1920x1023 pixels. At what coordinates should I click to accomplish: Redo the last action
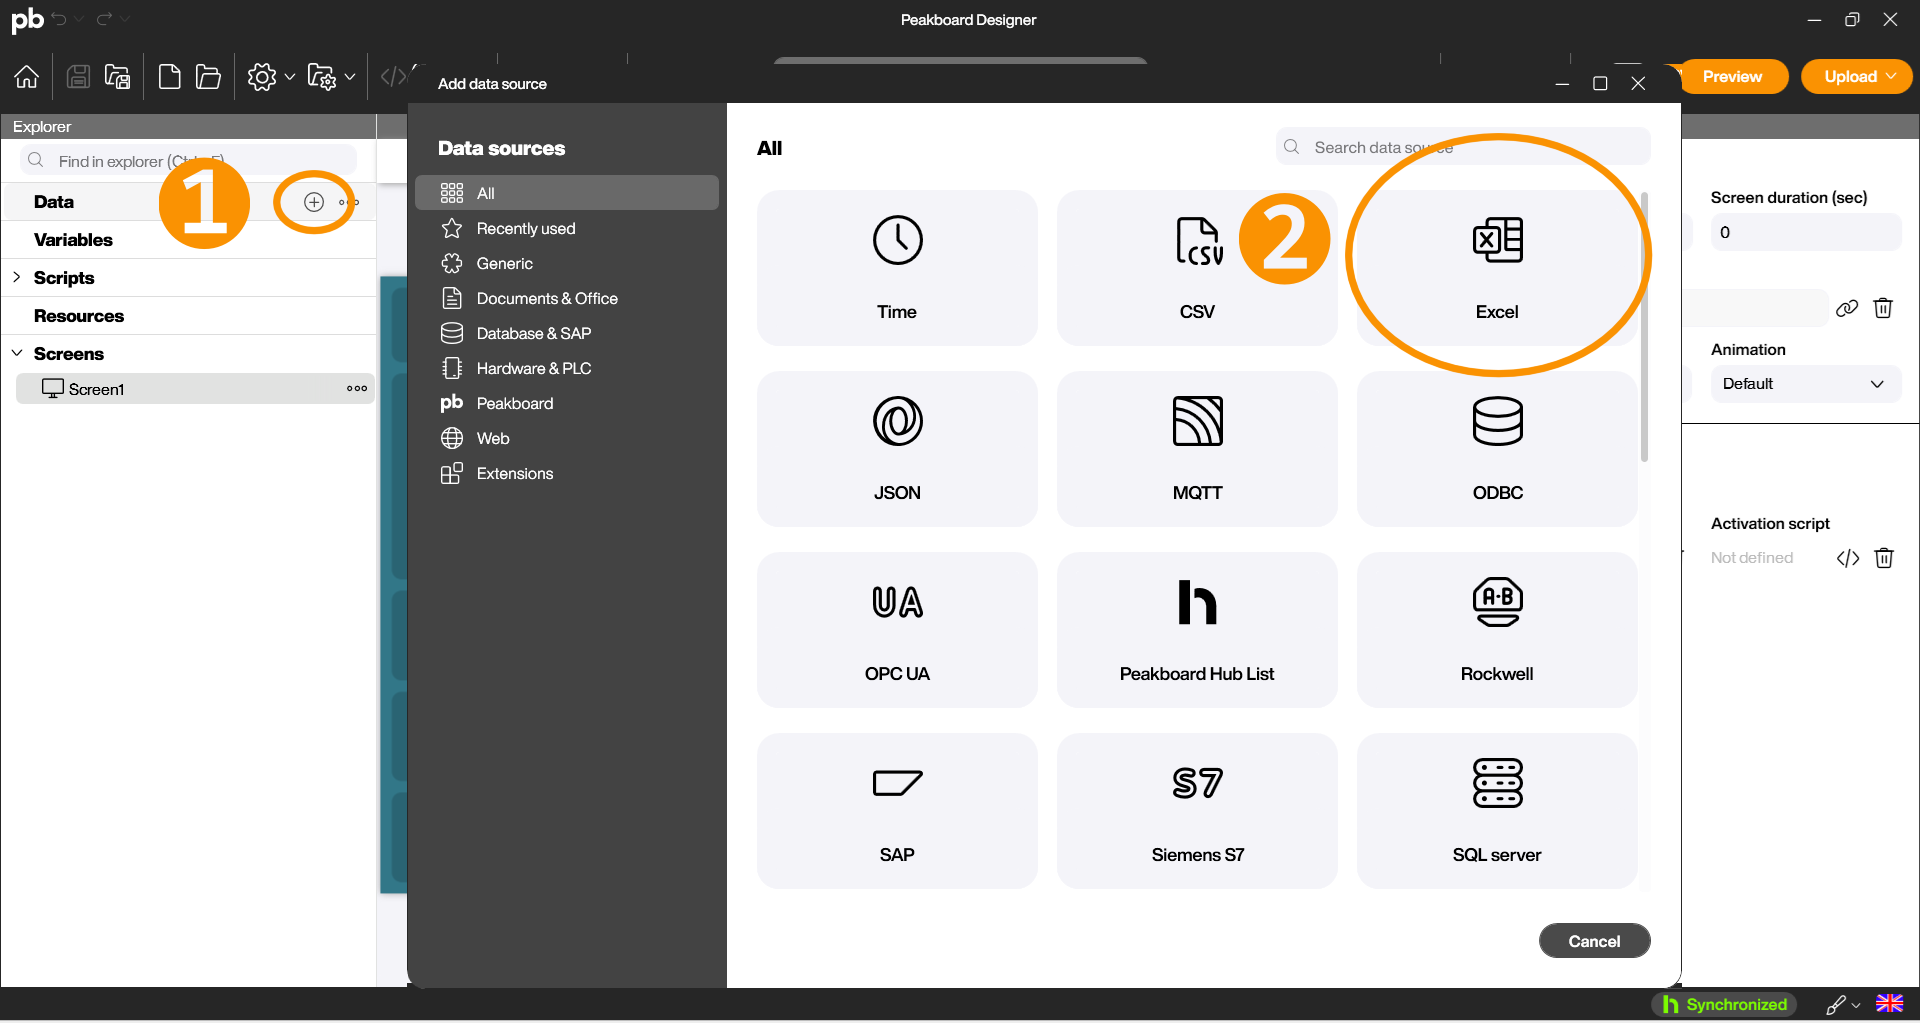click(104, 19)
